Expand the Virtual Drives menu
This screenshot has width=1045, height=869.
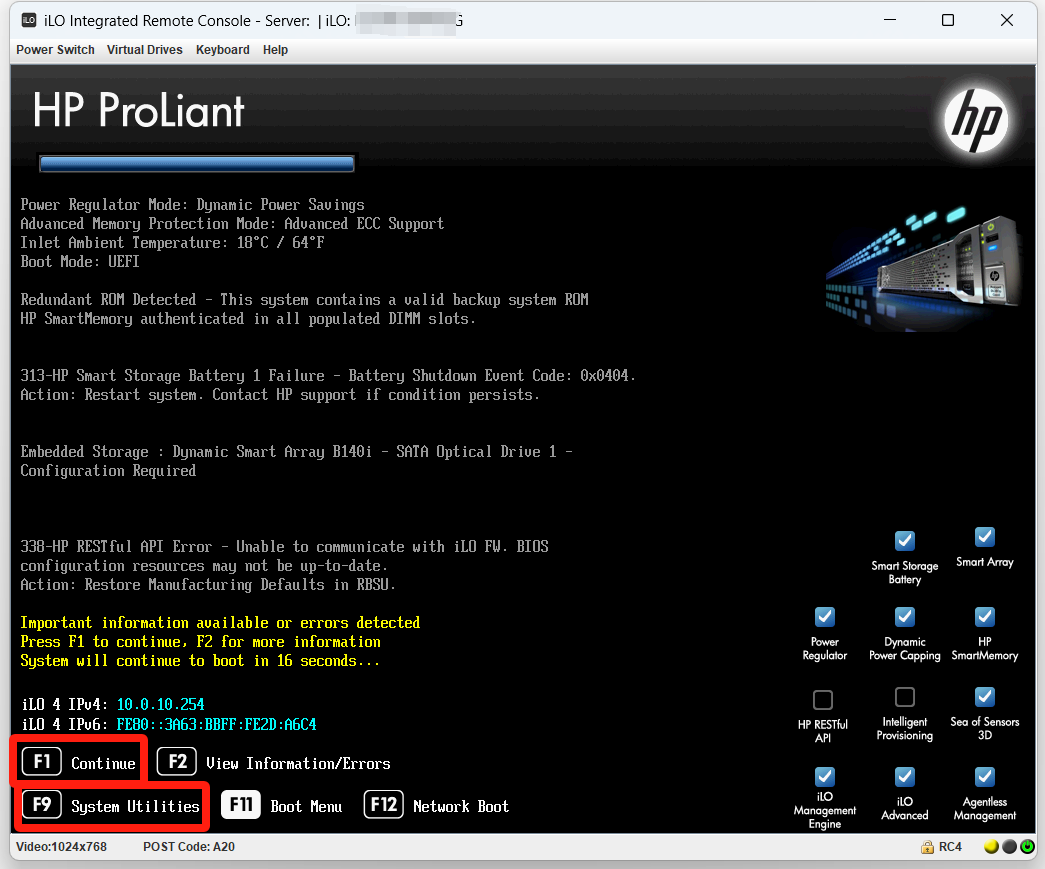pyautogui.click(x=145, y=50)
